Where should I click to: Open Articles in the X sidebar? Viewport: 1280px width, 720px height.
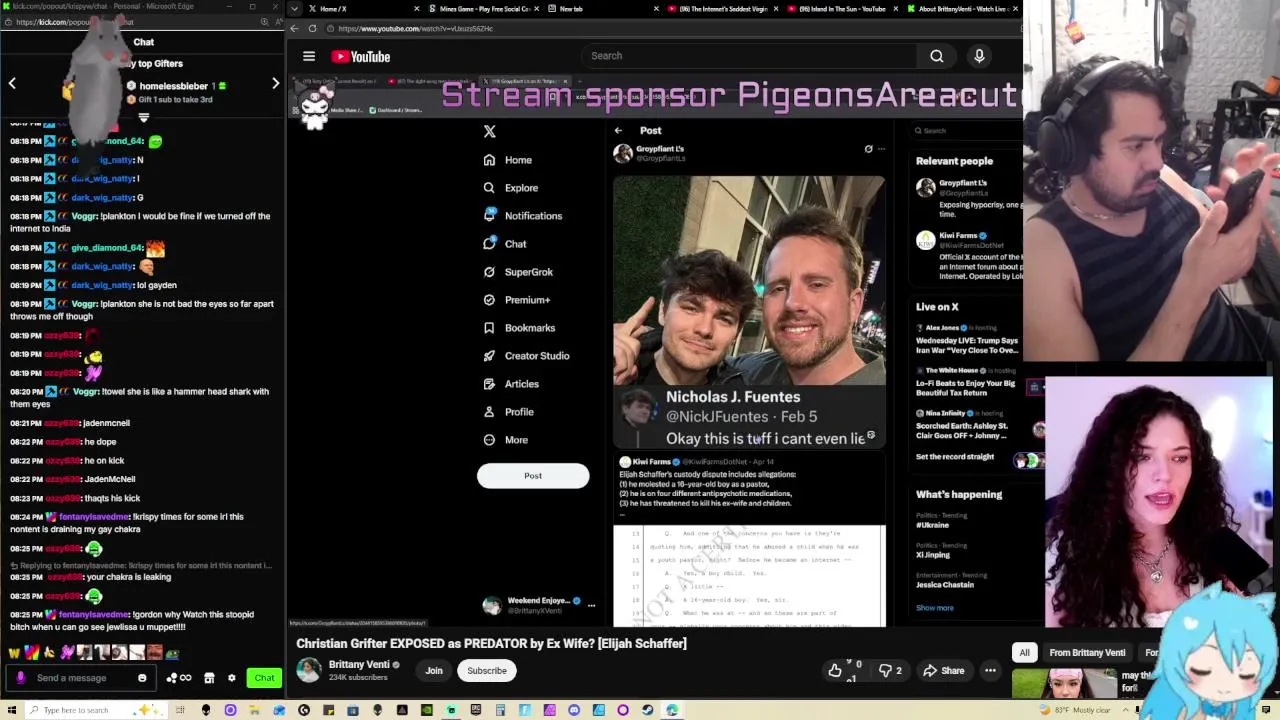point(511,384)
